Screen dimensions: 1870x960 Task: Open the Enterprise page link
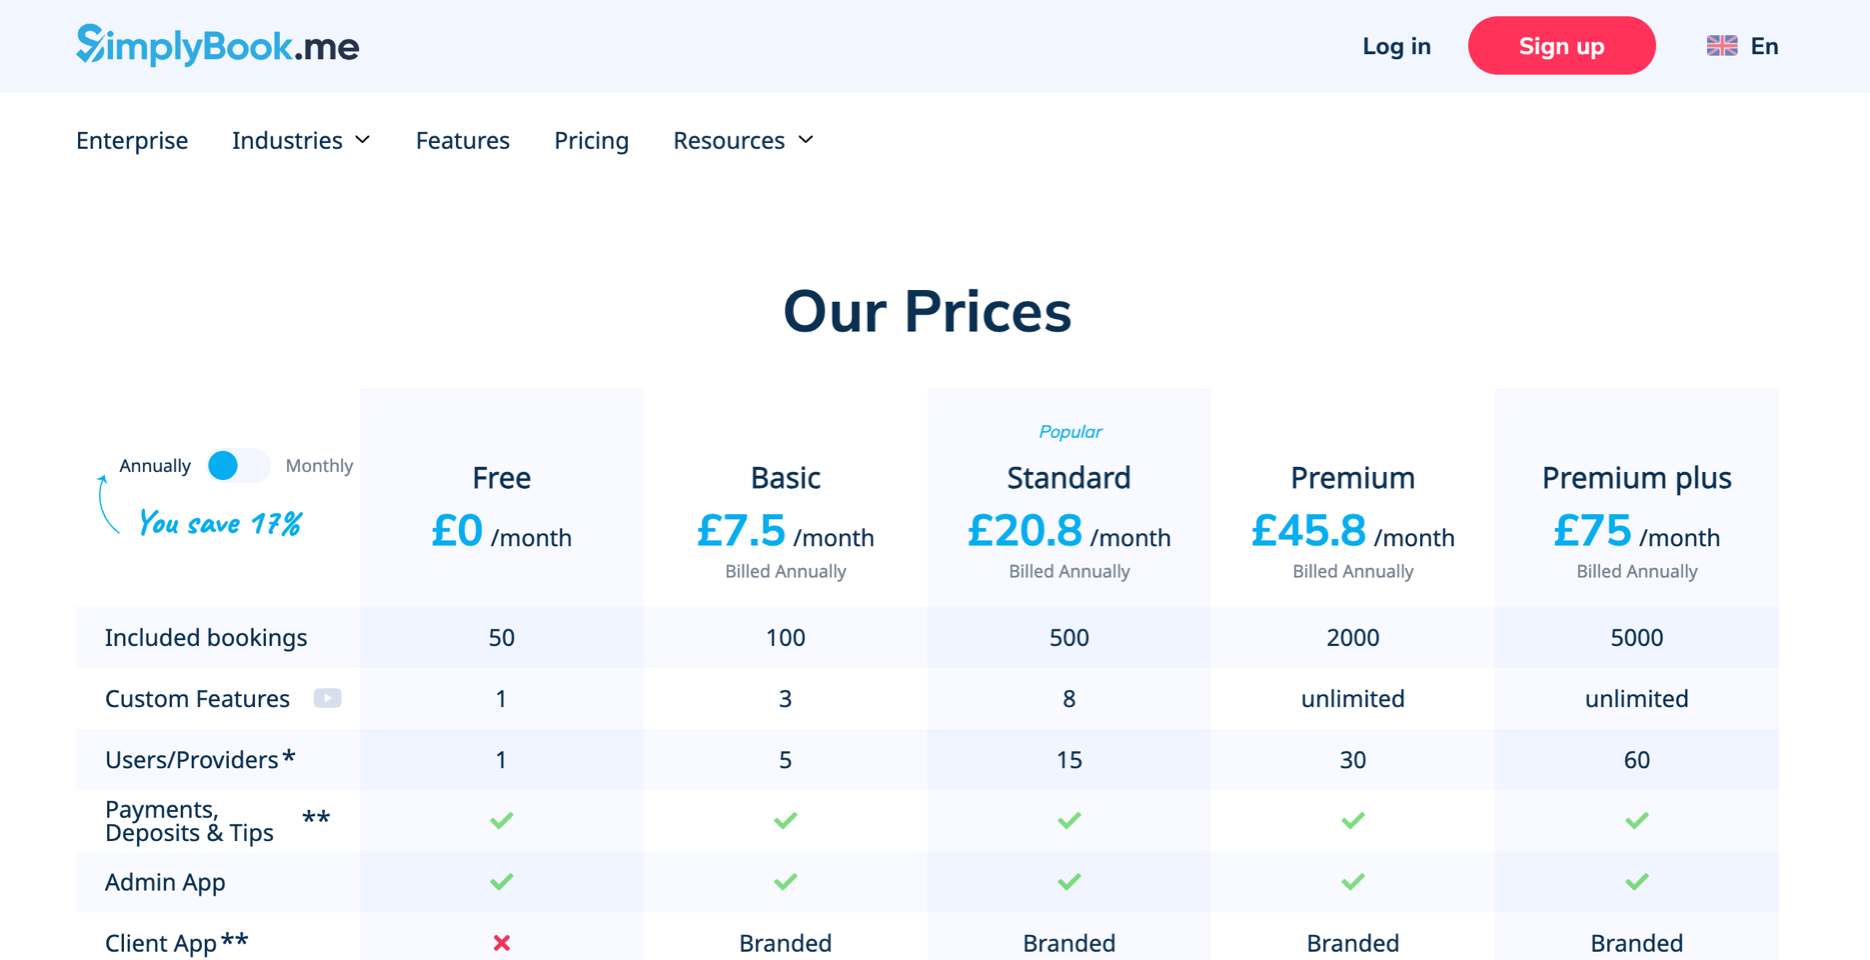coord(132,141)
